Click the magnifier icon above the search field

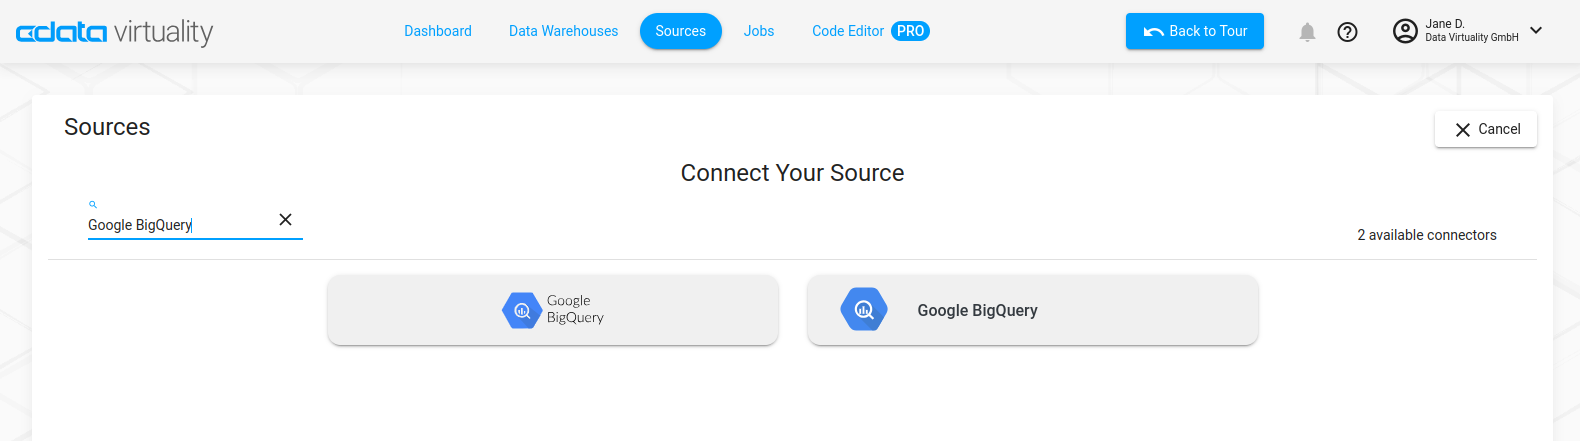click(x=93, y=204)
